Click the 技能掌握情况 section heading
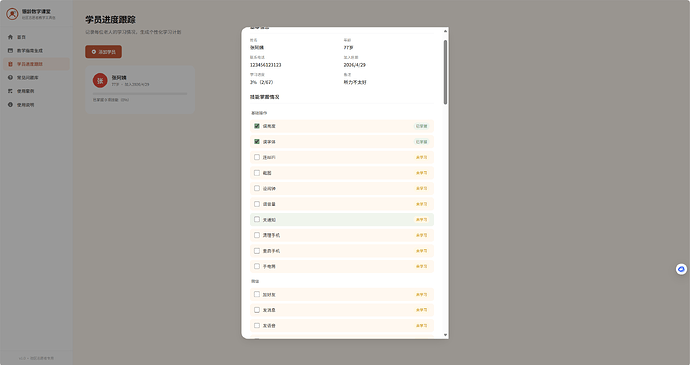Image resolution: width=690 pixels, height=365 pixels. 264,97
